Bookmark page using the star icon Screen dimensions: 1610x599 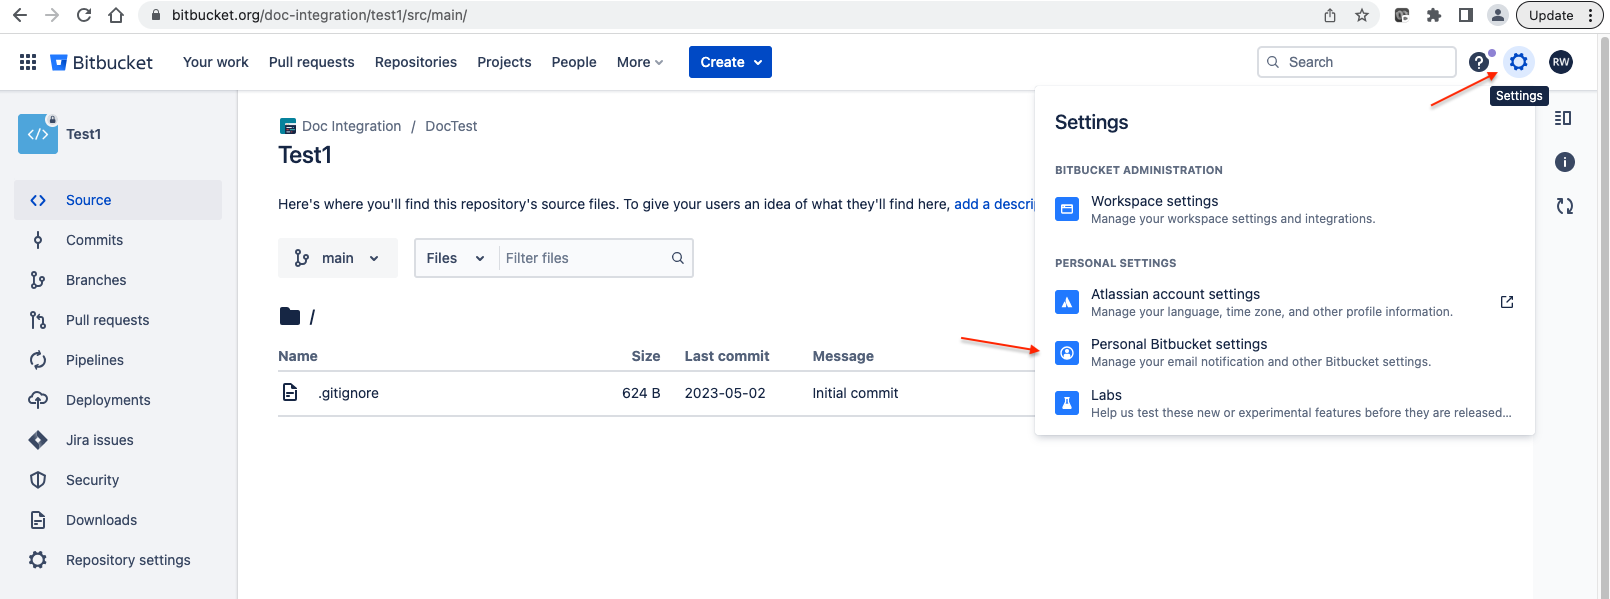[1361, 15]
